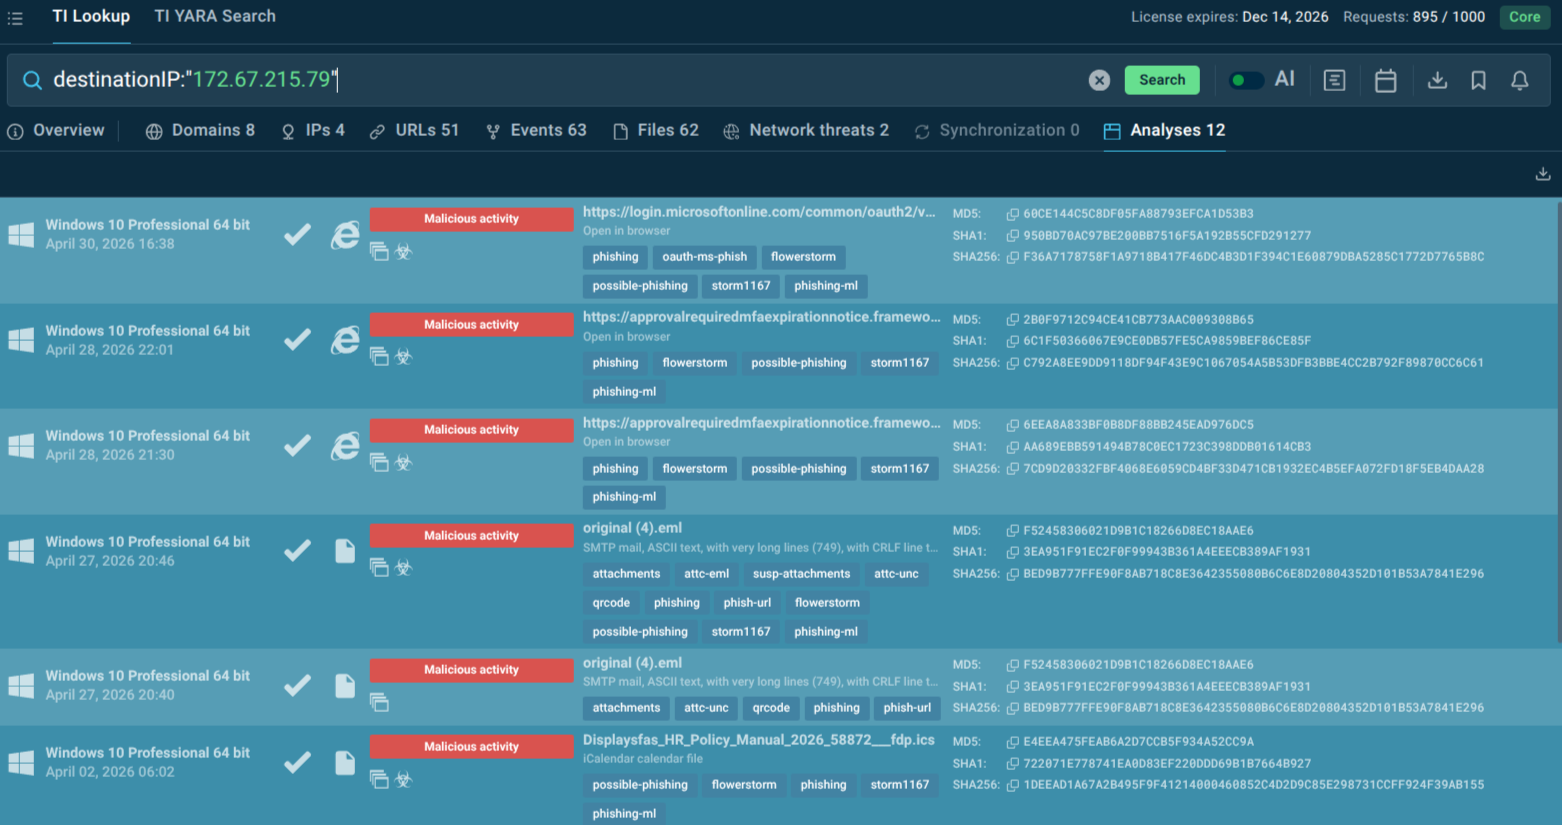Click Windows logo in April 02 06:02 row
The image size is (1562, 825).
(21, 763)
